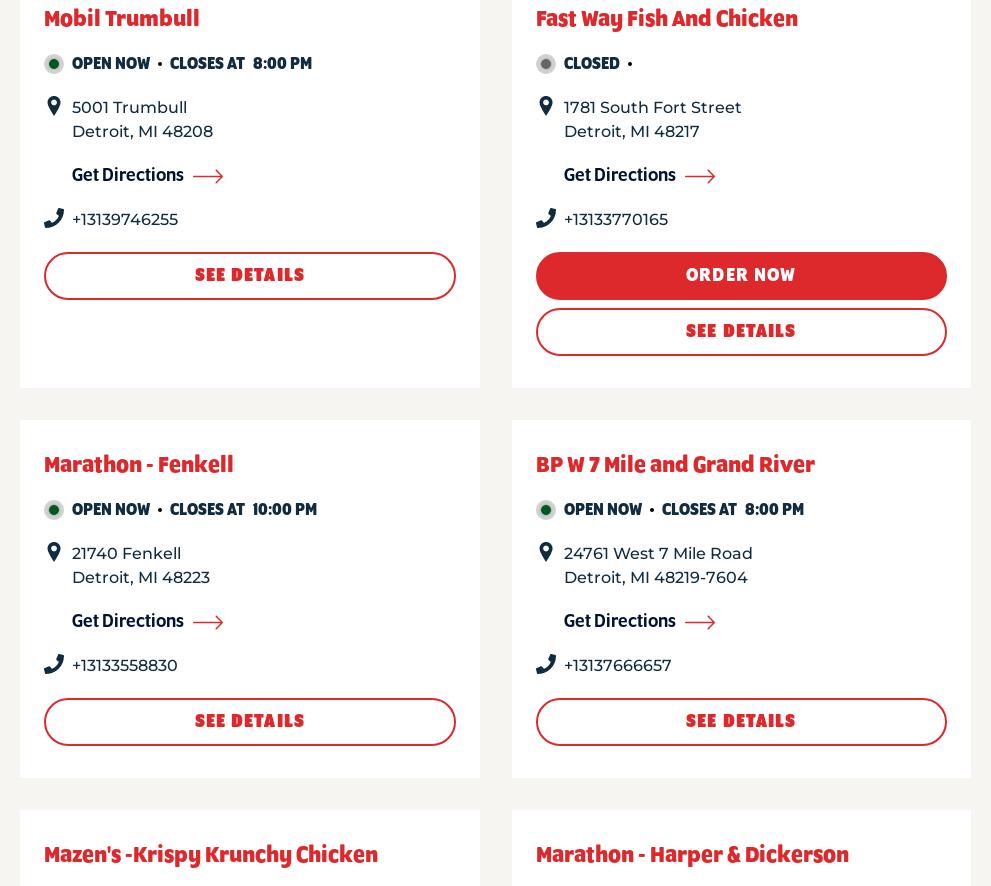Click the phone icon for BP W 7 Mile location
Viewport: 991px width, 886px height.
point(546,664)
